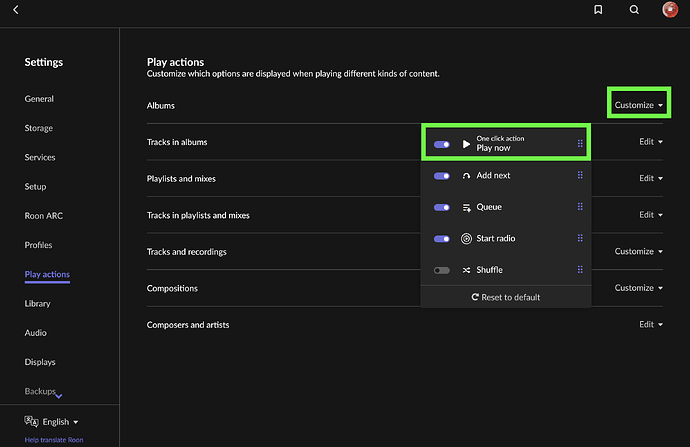The height and width of the screenshot is (447, 690).
Task: Click the Start radio icon
Action: point(466,239)
